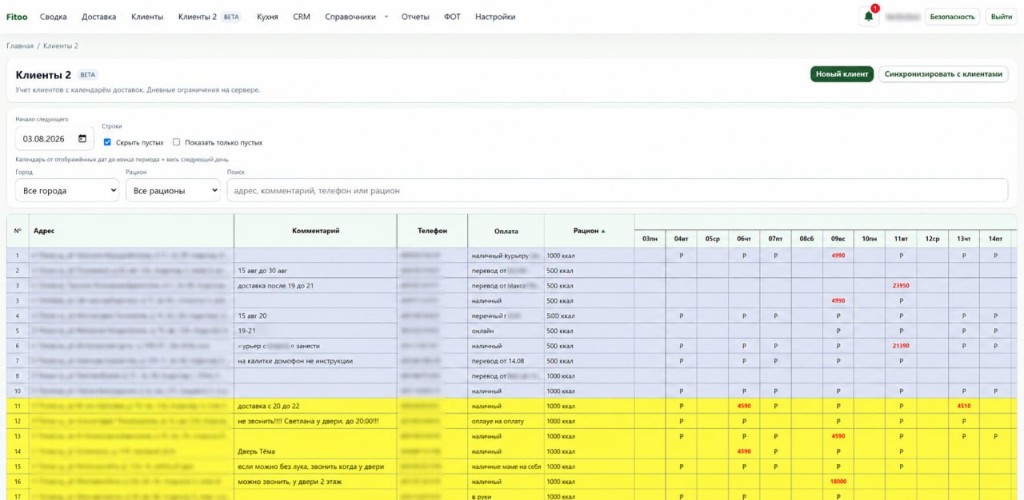Open the Безопасность button
Viewport: 1024px width, 500px height.
coord(952,17)
